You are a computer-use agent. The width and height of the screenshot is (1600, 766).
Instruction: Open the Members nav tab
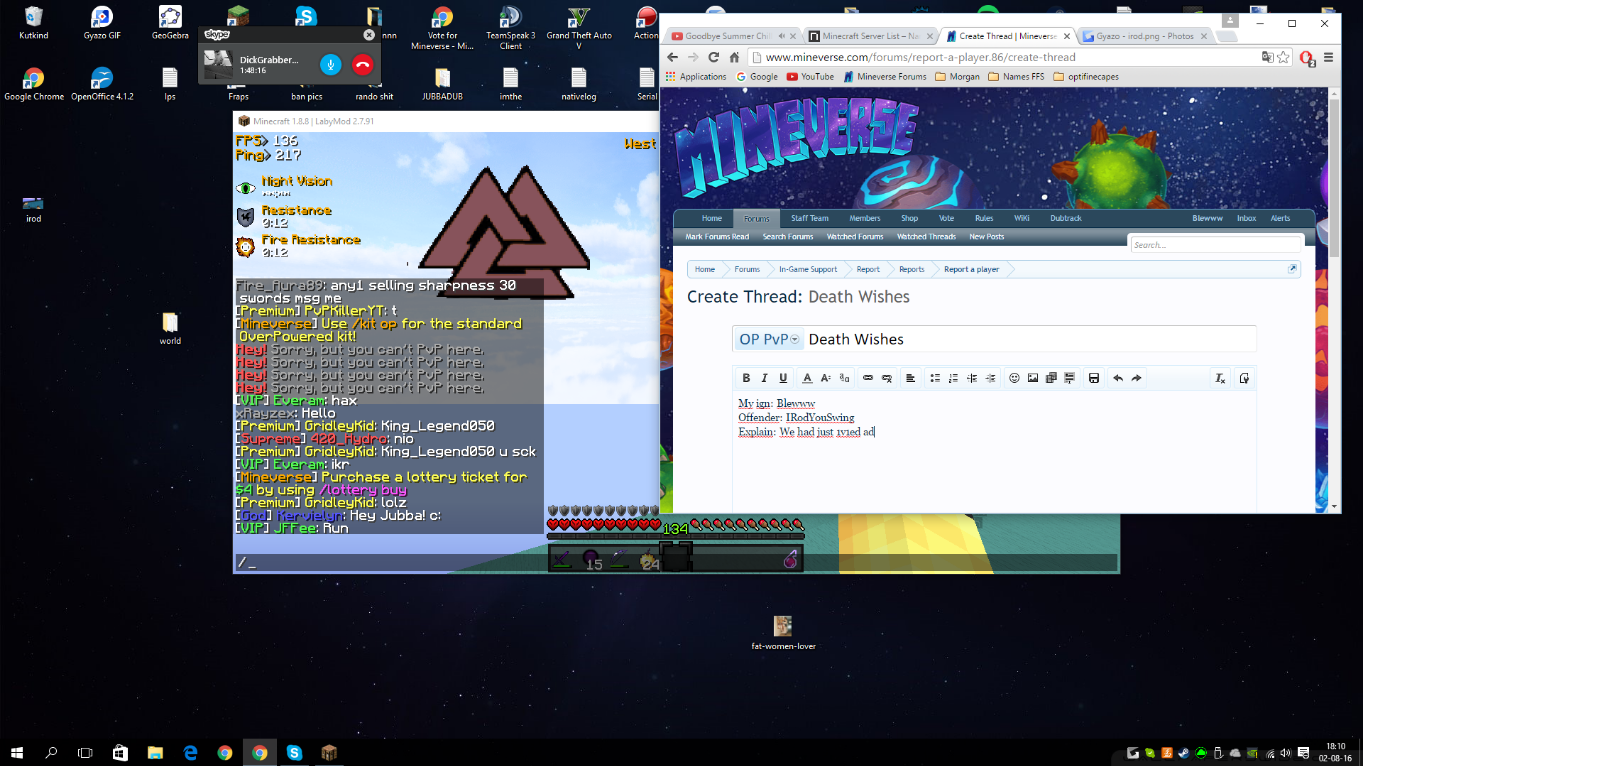click(865, 218)
